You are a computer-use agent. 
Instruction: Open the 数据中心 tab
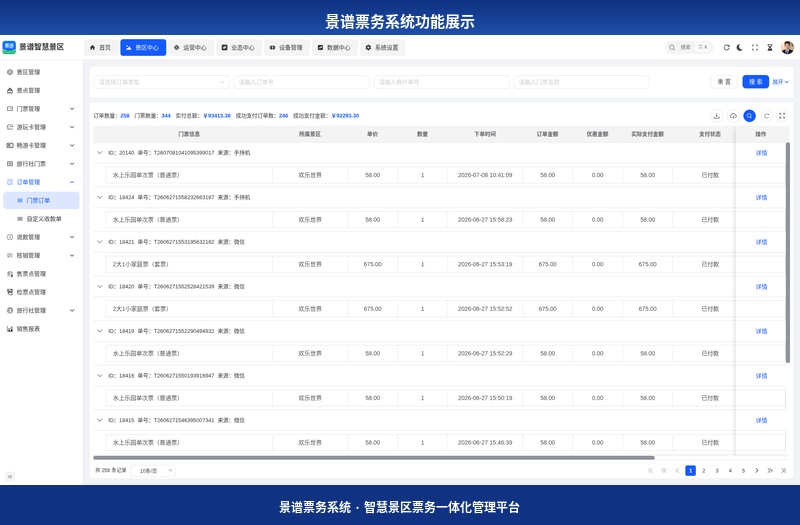point(334,47)
